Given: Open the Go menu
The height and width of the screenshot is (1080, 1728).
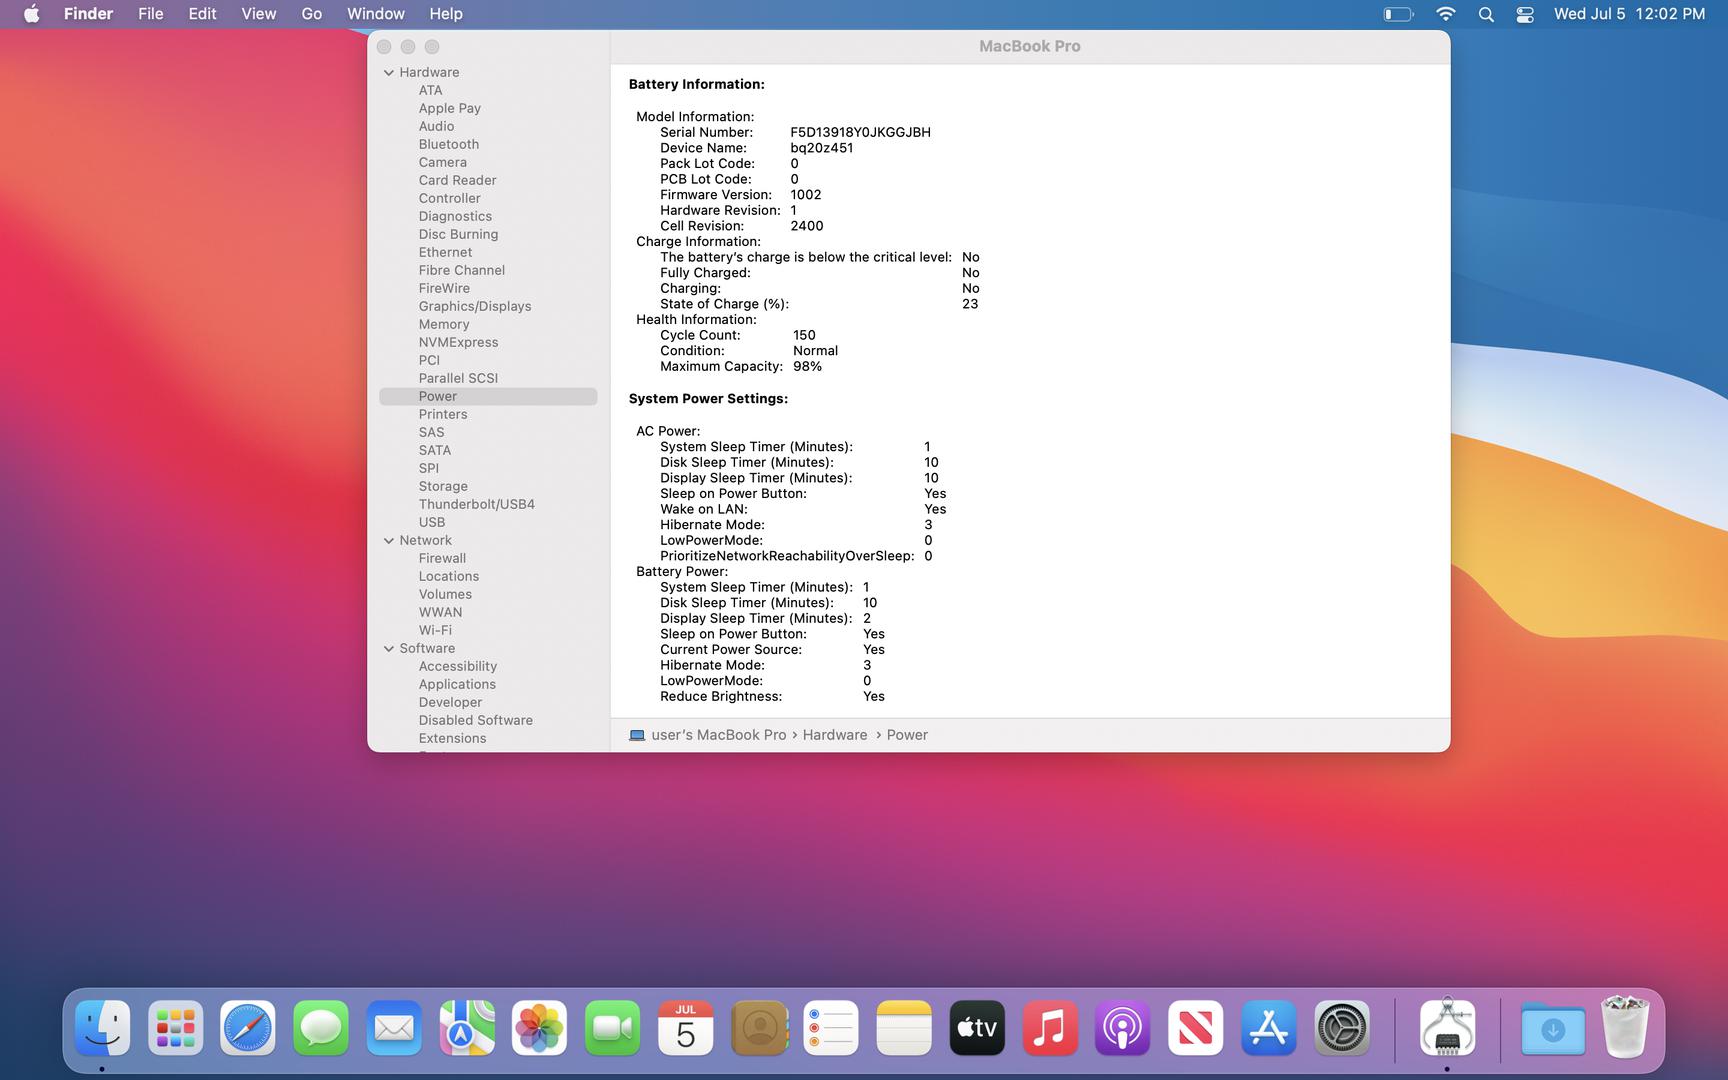Looking at the screenshot, I should point(312,14).
